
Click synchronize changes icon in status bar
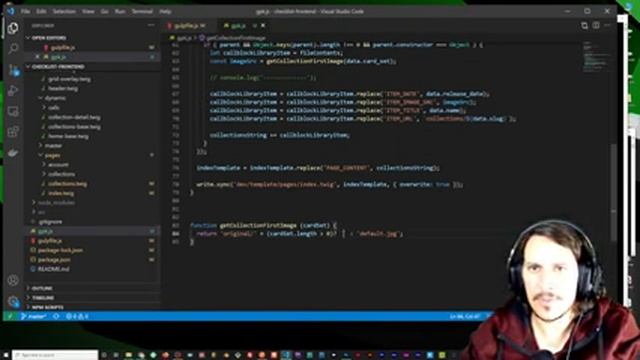56,316
